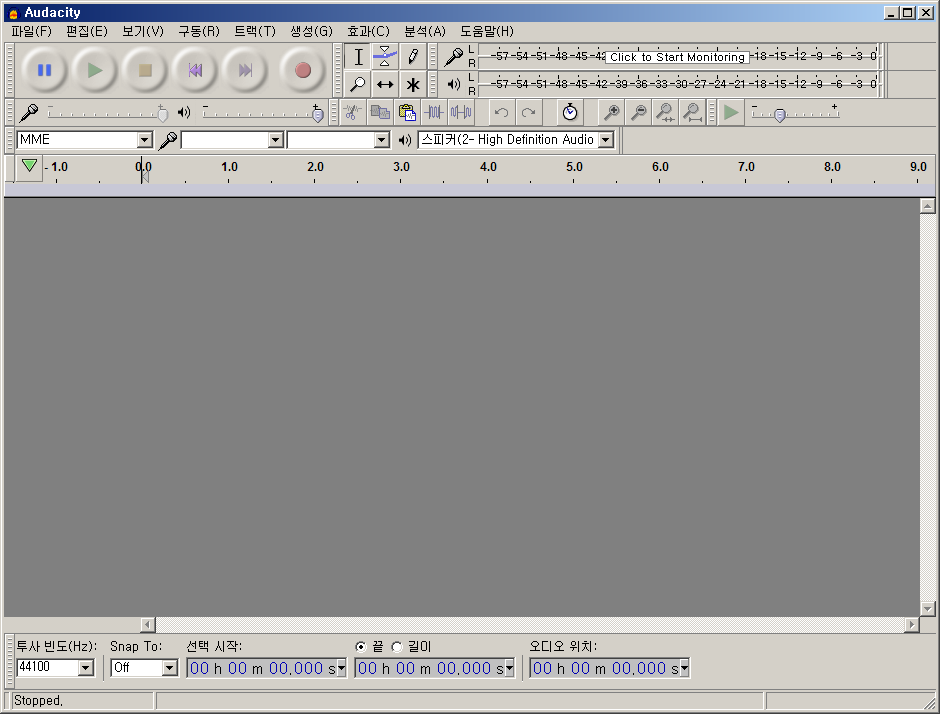Click the Fit Project zoom icon

[692, 112]
